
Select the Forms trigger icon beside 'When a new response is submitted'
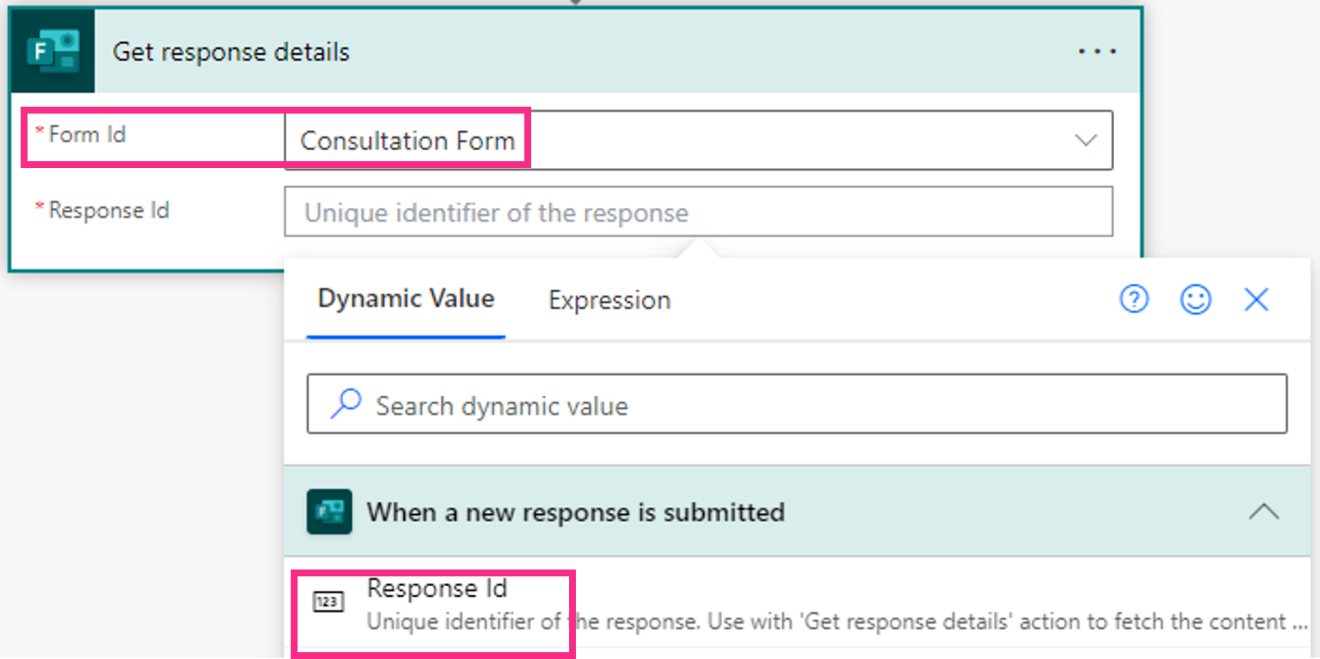pyautogui.click(x=329, y=511)
